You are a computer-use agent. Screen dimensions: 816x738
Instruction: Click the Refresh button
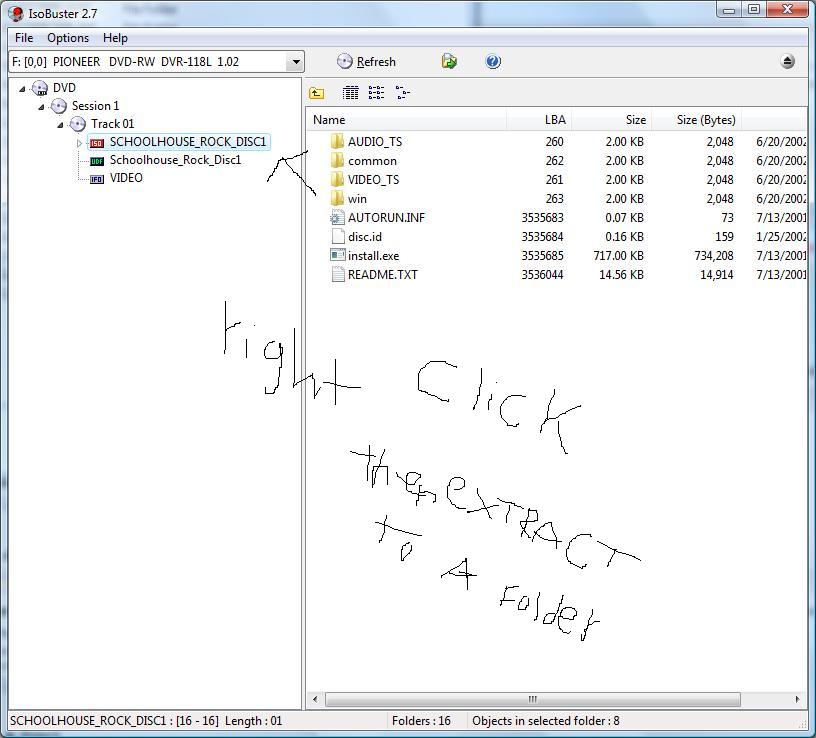pos(366,62)
